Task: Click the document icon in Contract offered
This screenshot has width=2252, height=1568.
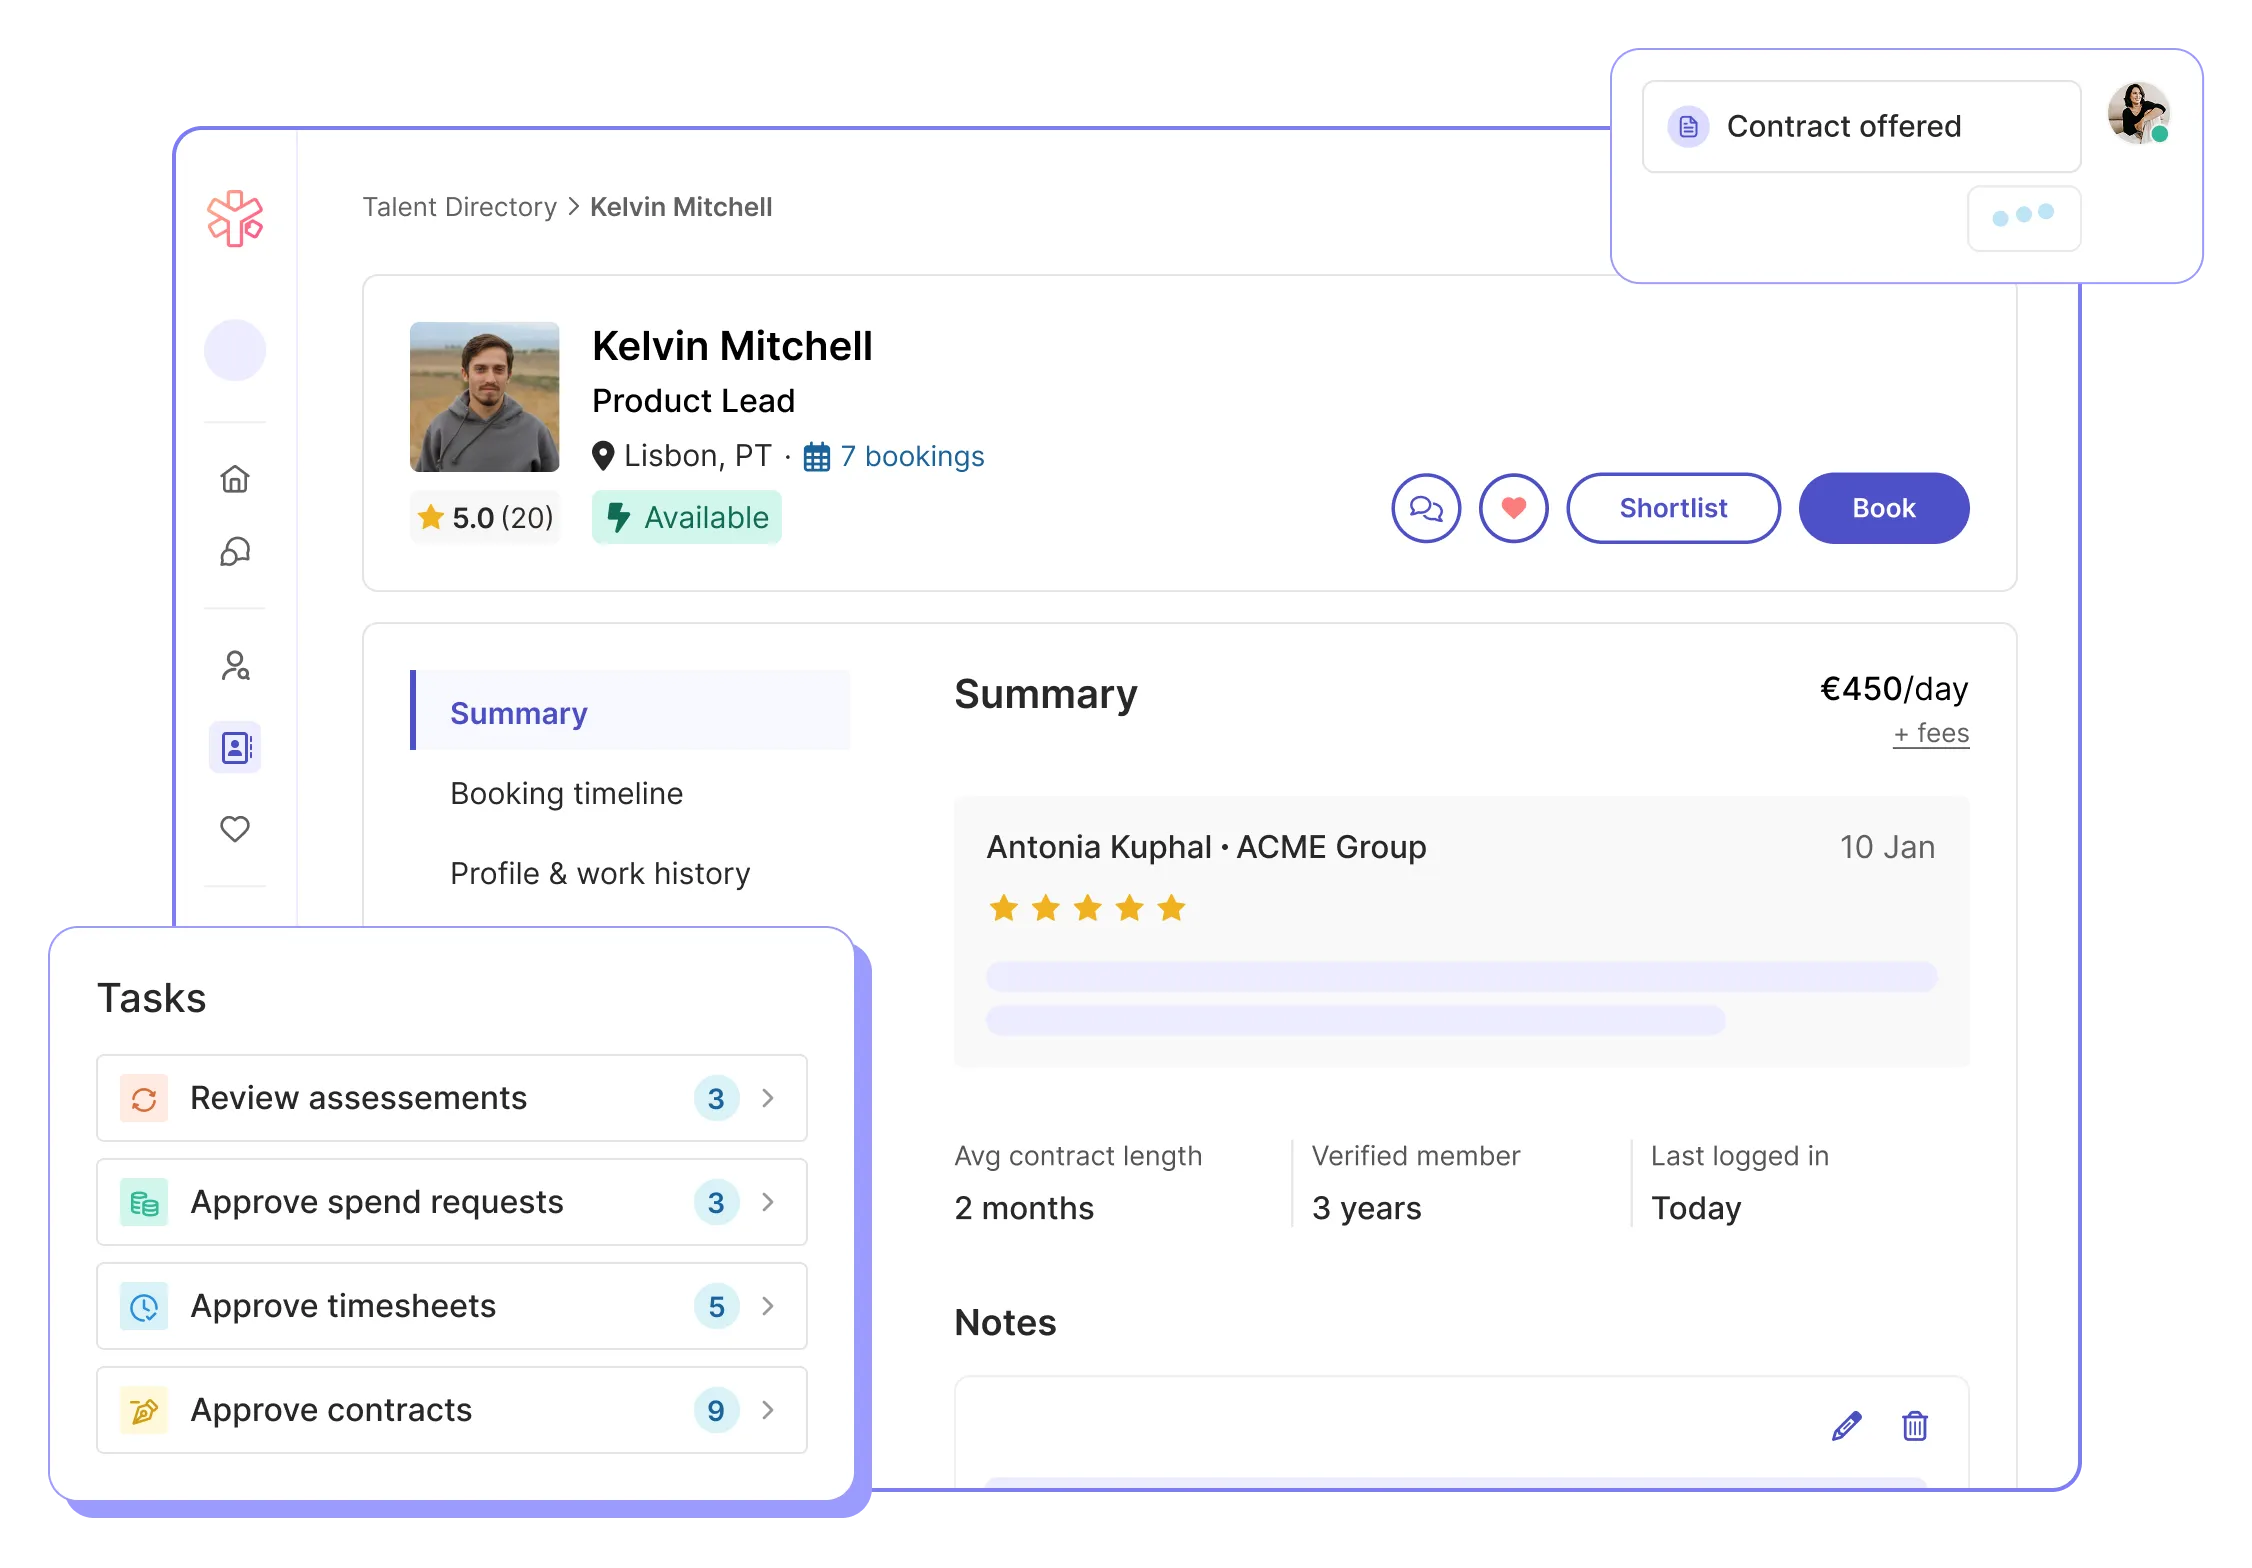Action: (x=1688, y=127)
